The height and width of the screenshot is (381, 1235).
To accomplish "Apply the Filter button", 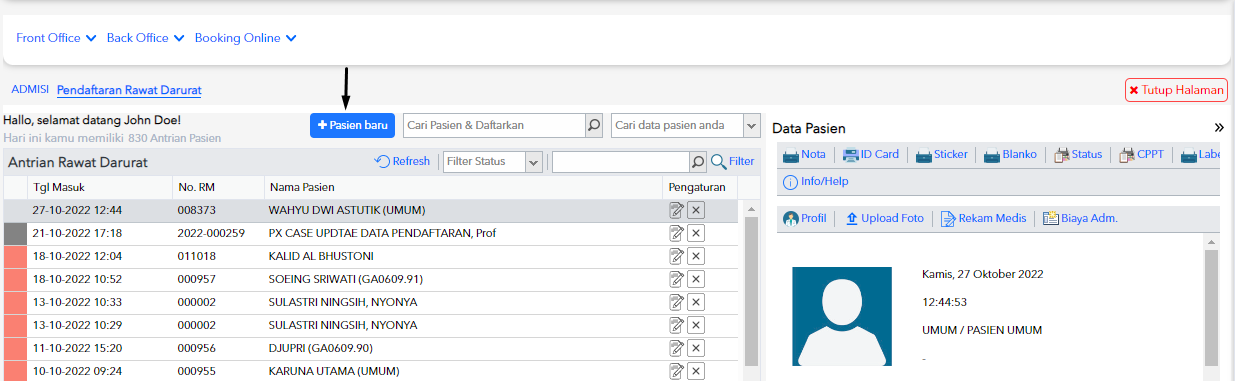I will coord(733,161).
